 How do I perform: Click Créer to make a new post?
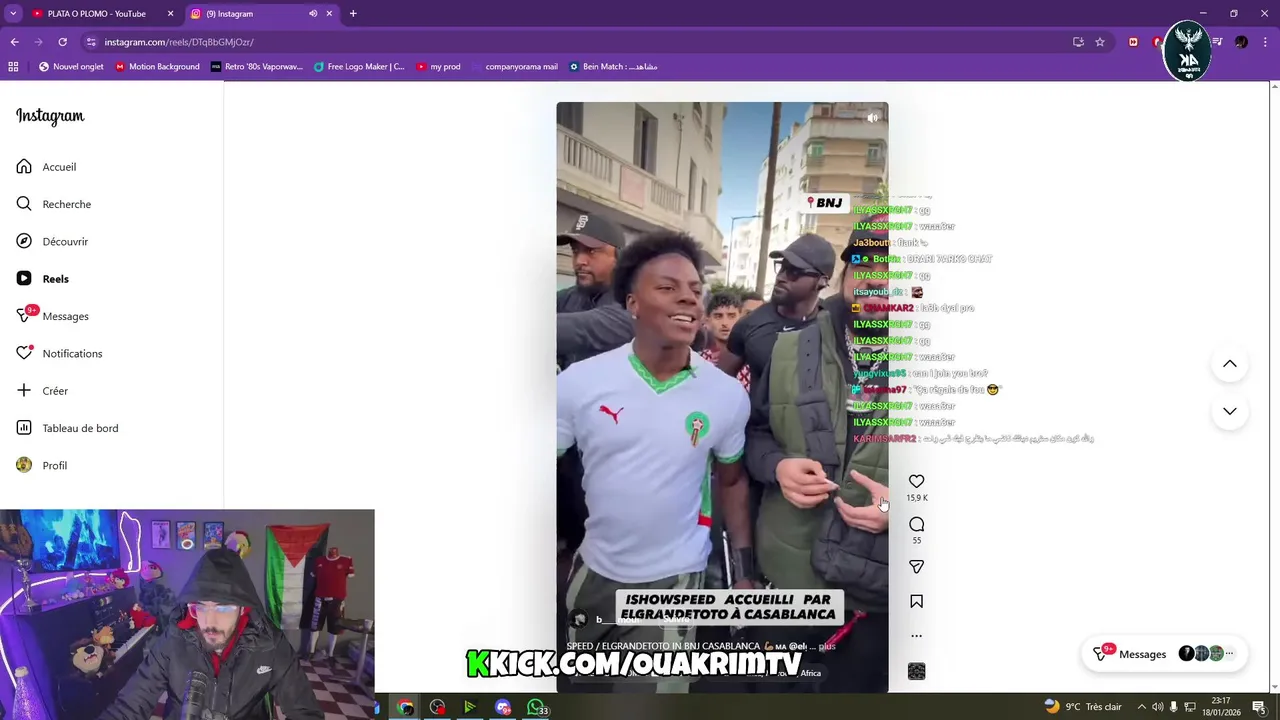coord(42,391)
